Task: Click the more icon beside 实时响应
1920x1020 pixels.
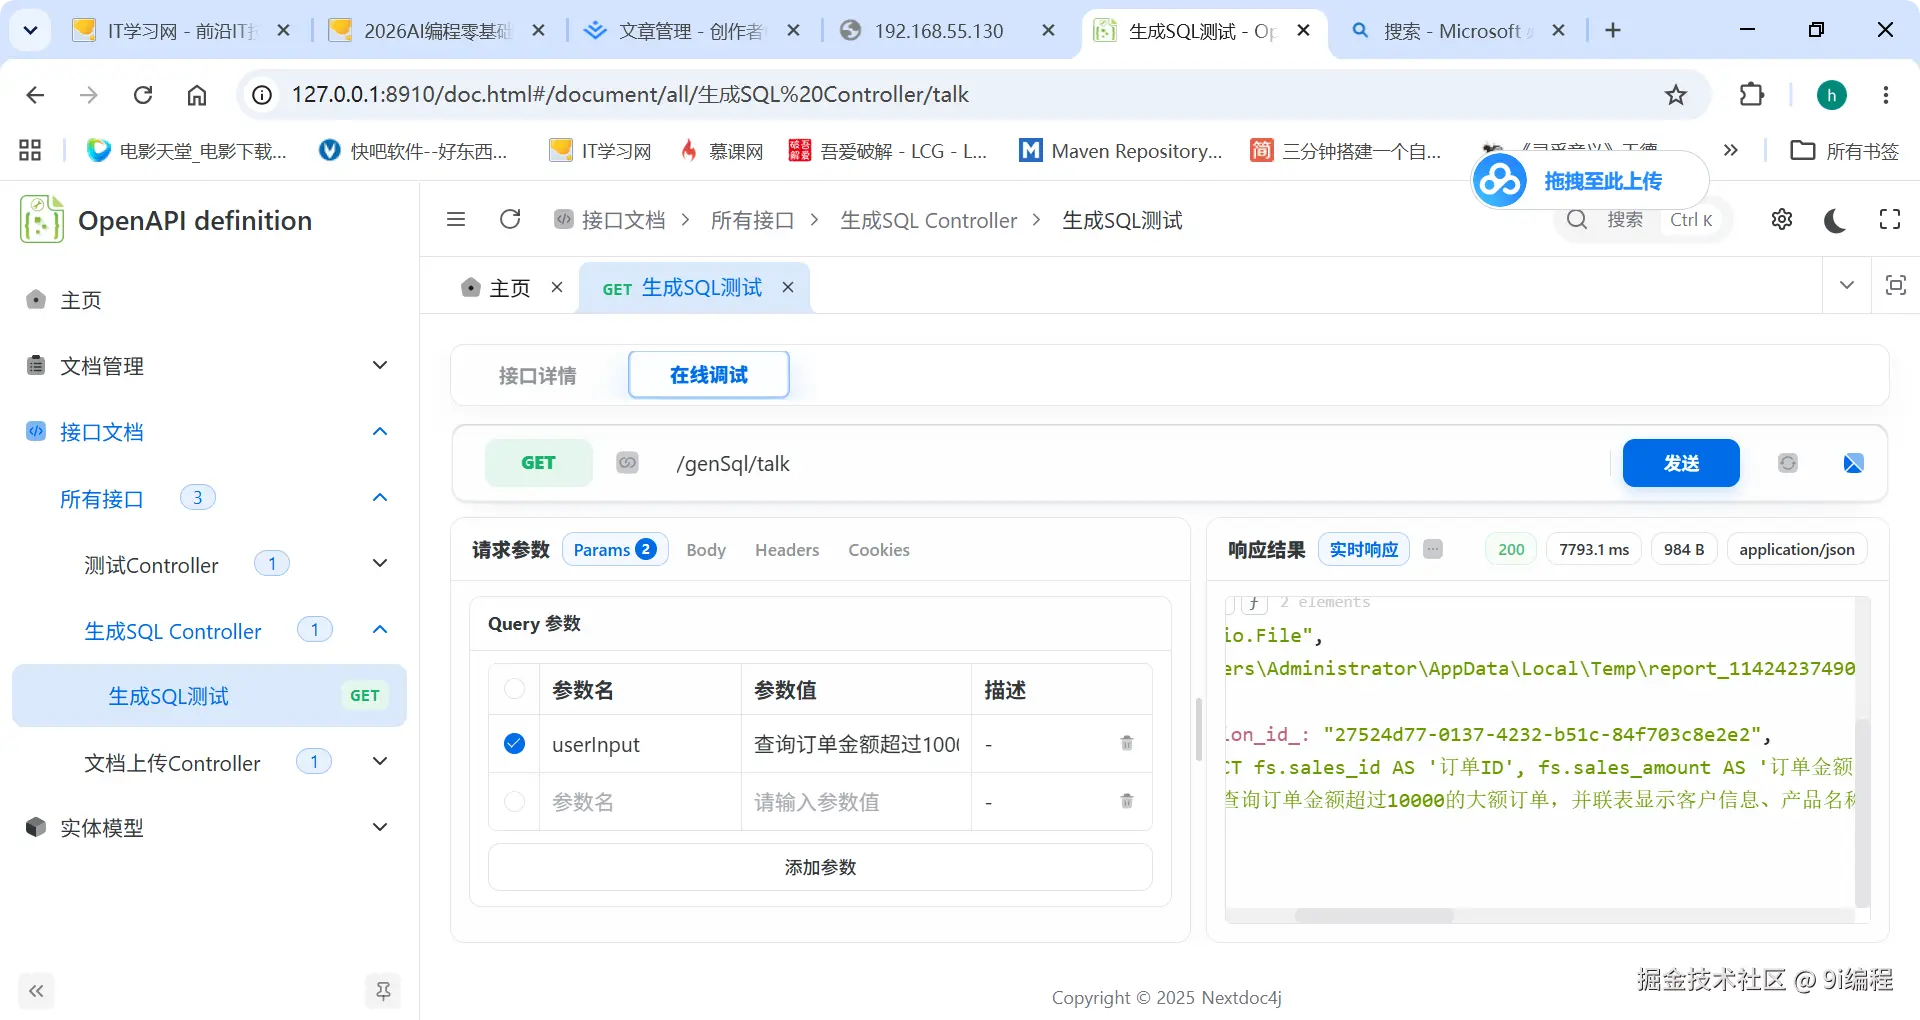Action: click(x=1433, y=549)
